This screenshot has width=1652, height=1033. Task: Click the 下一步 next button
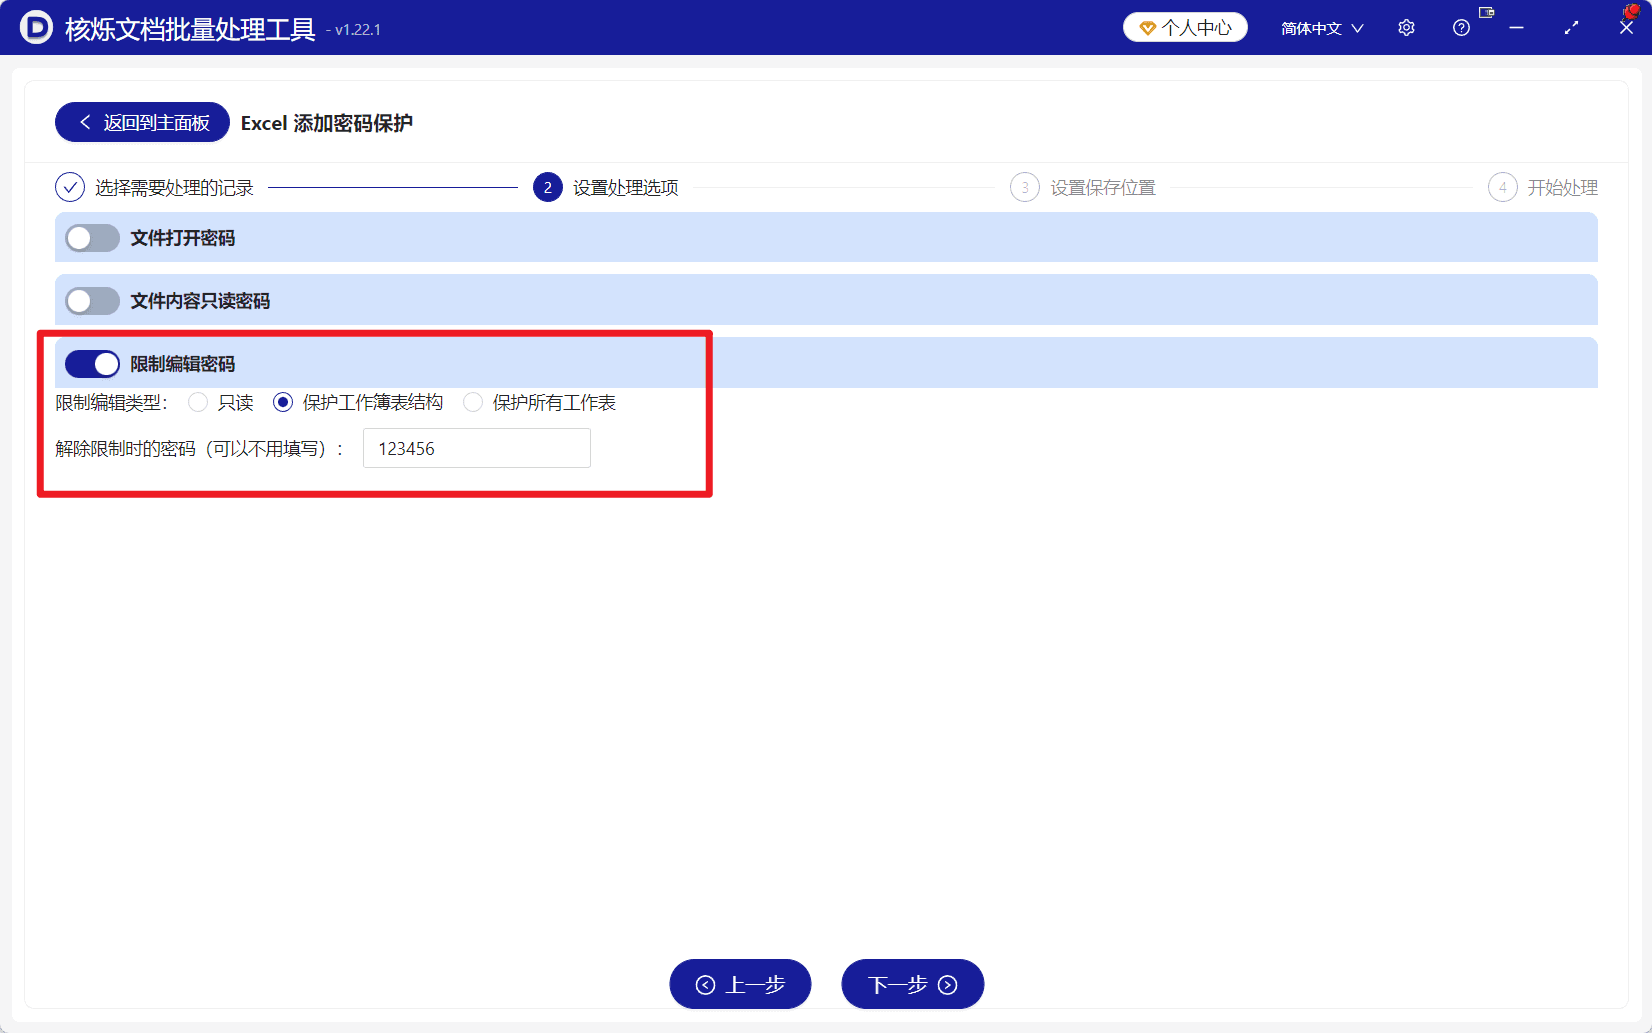(x=911, y=984)
